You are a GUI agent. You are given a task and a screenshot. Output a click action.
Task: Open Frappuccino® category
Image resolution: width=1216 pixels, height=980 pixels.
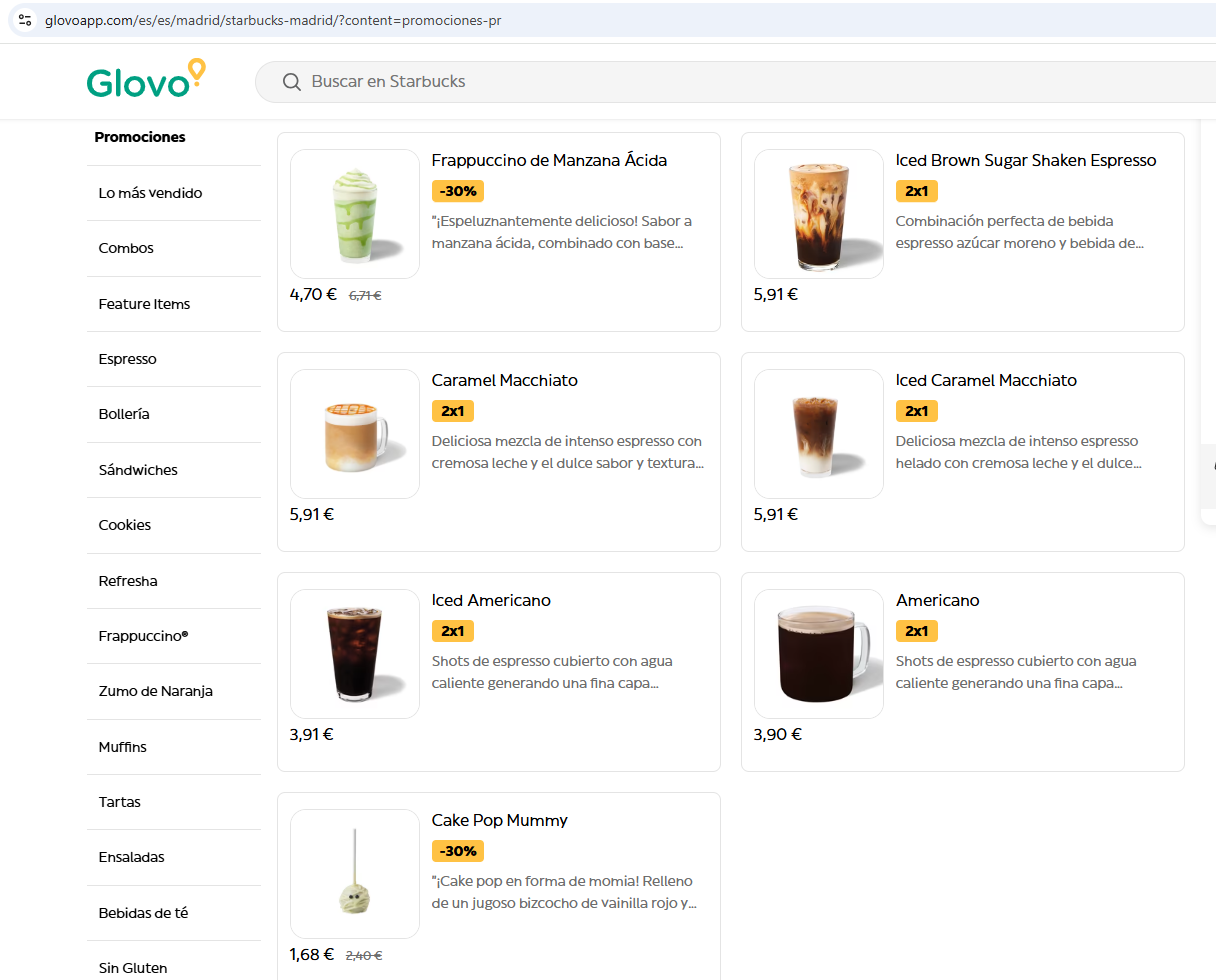(x=143, y=636)
